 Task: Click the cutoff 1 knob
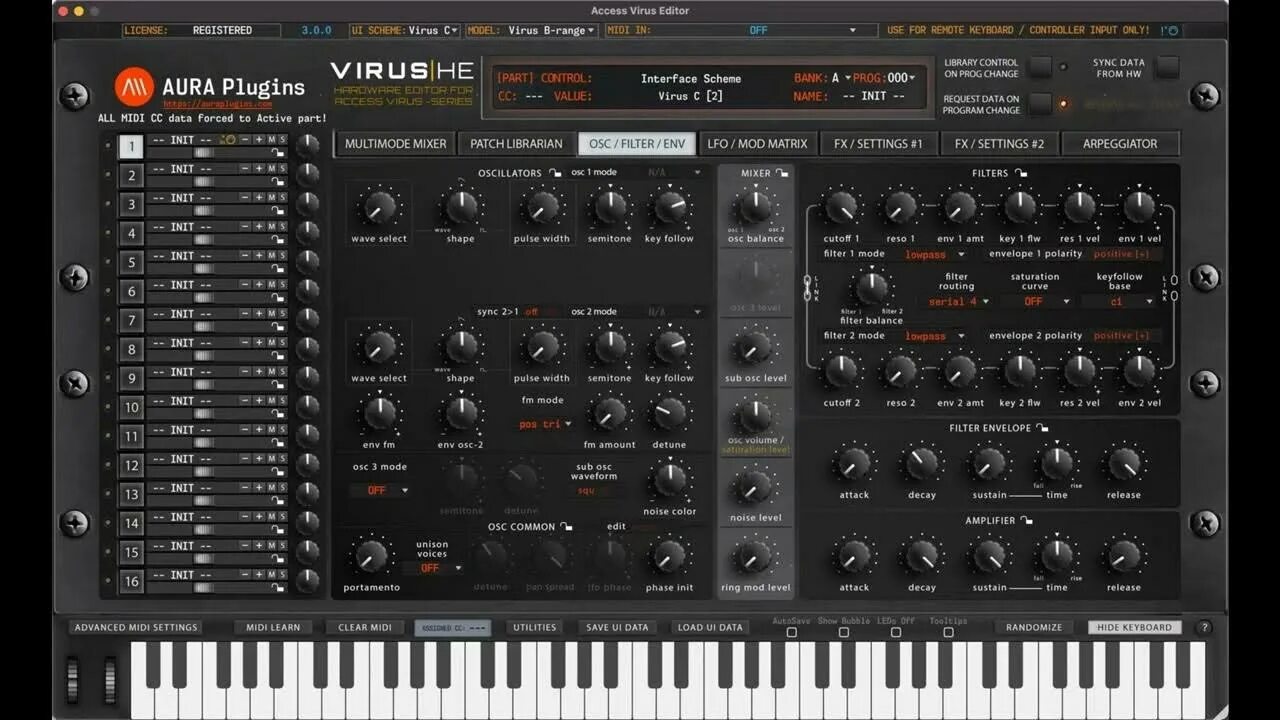[841, 208]
